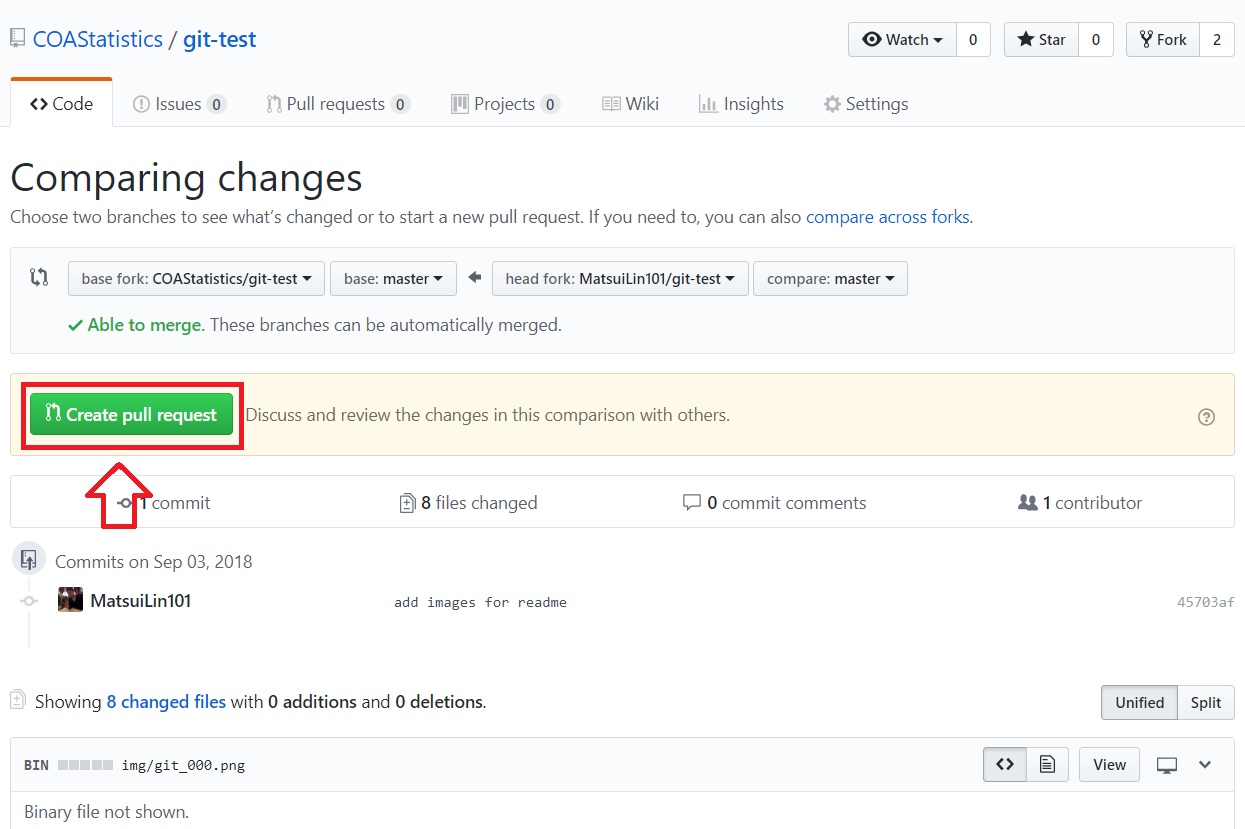1245x829 pixels.
Task: Follow the compare across forks link
Action: click(887, 217)
